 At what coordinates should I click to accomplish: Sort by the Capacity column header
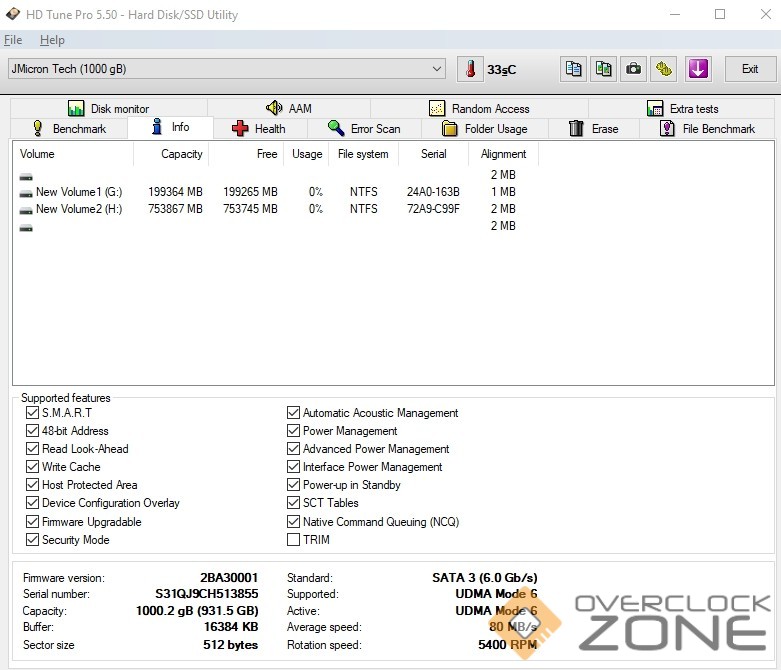tap(171, 154)
